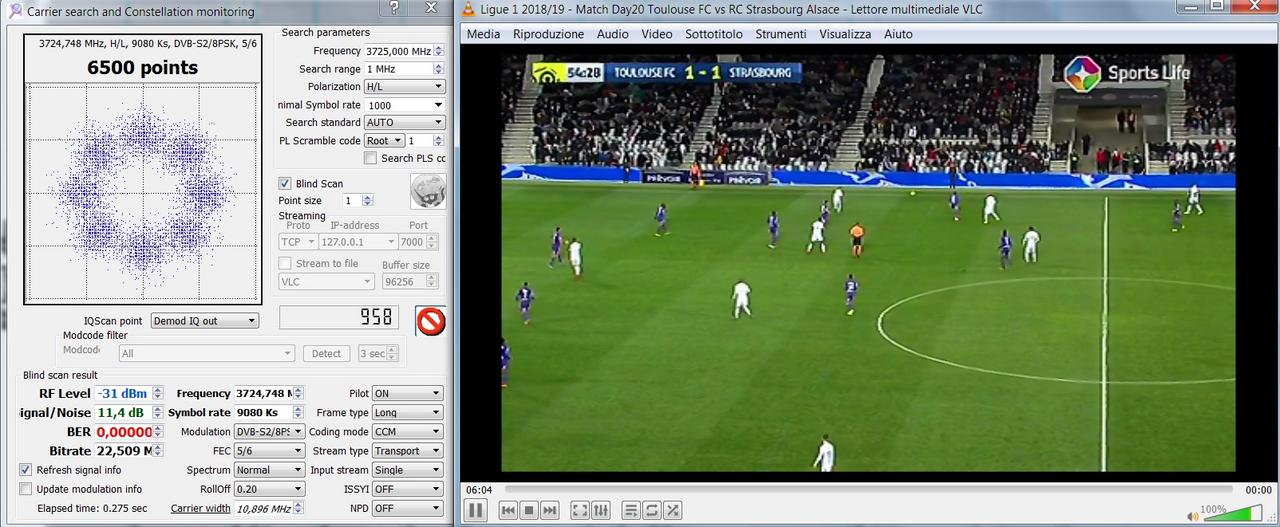Enable Search PLS code checkbox

tap(371, 158)
